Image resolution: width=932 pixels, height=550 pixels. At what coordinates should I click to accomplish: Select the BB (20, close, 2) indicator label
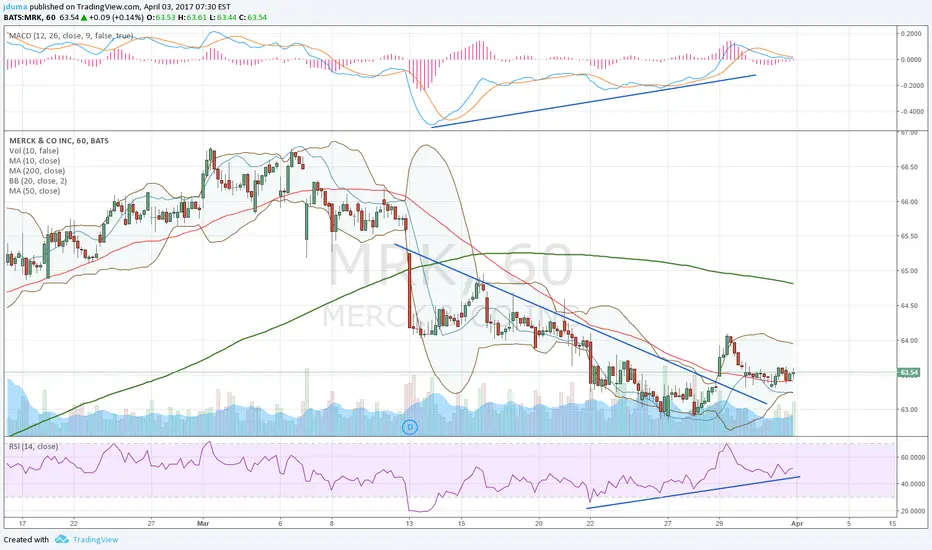tap(38, 181)
